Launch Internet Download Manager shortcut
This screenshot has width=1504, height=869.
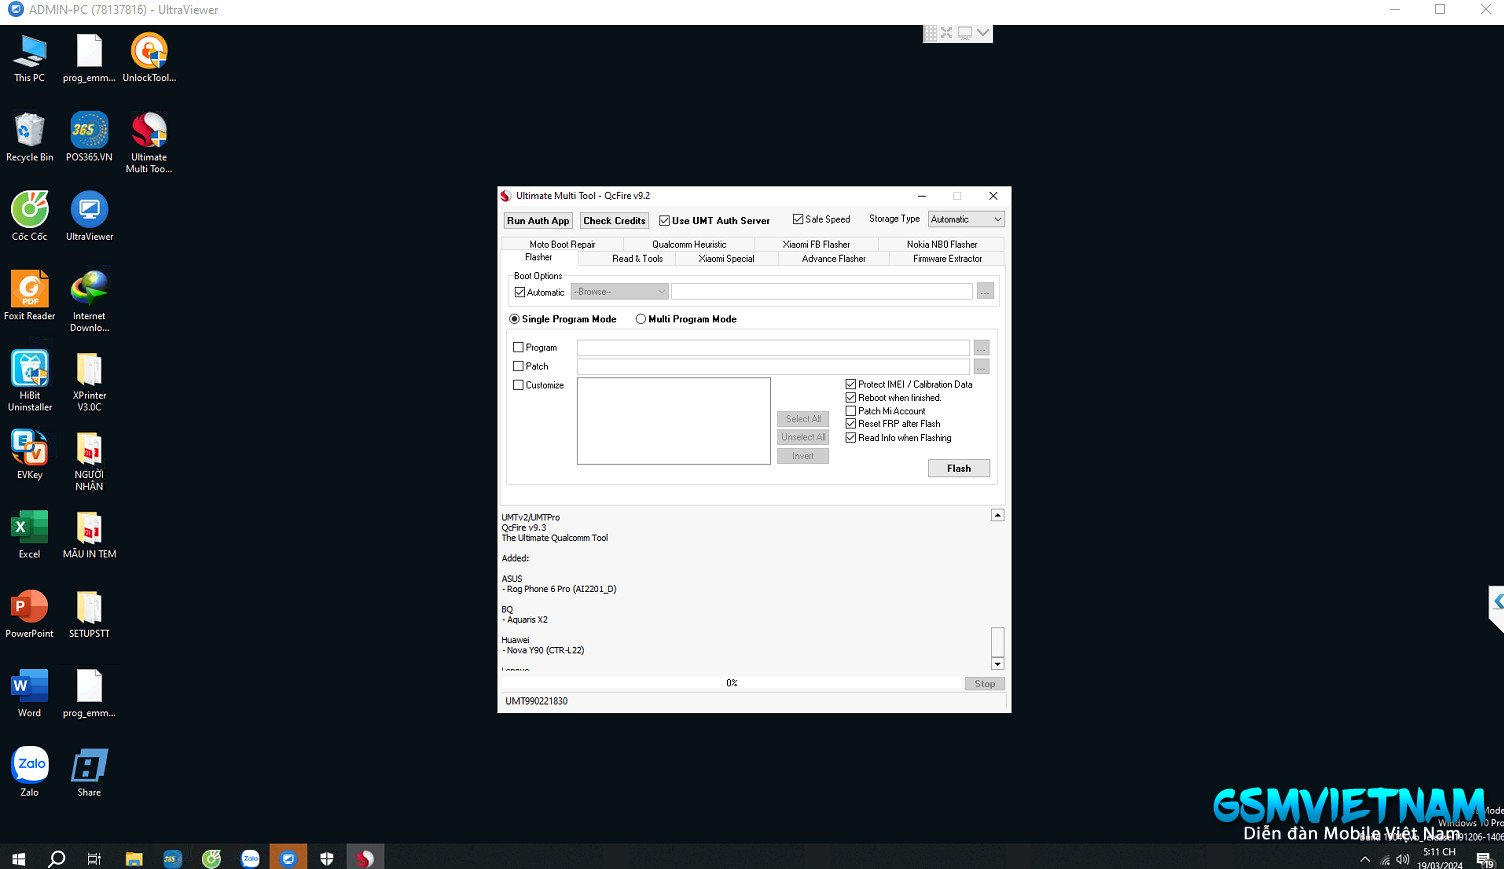[89, 301]
